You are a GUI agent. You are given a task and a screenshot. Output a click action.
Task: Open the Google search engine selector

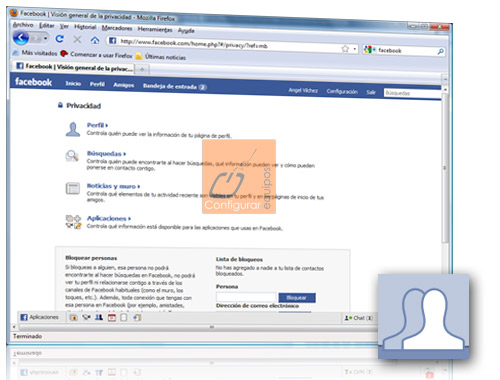click(369, 50)
